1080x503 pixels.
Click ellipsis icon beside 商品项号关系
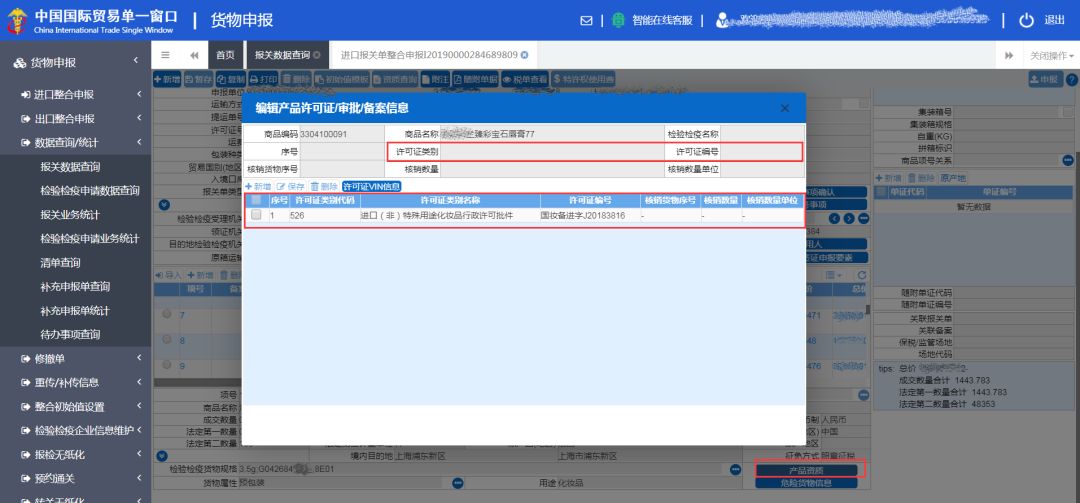click(1068, 161)
